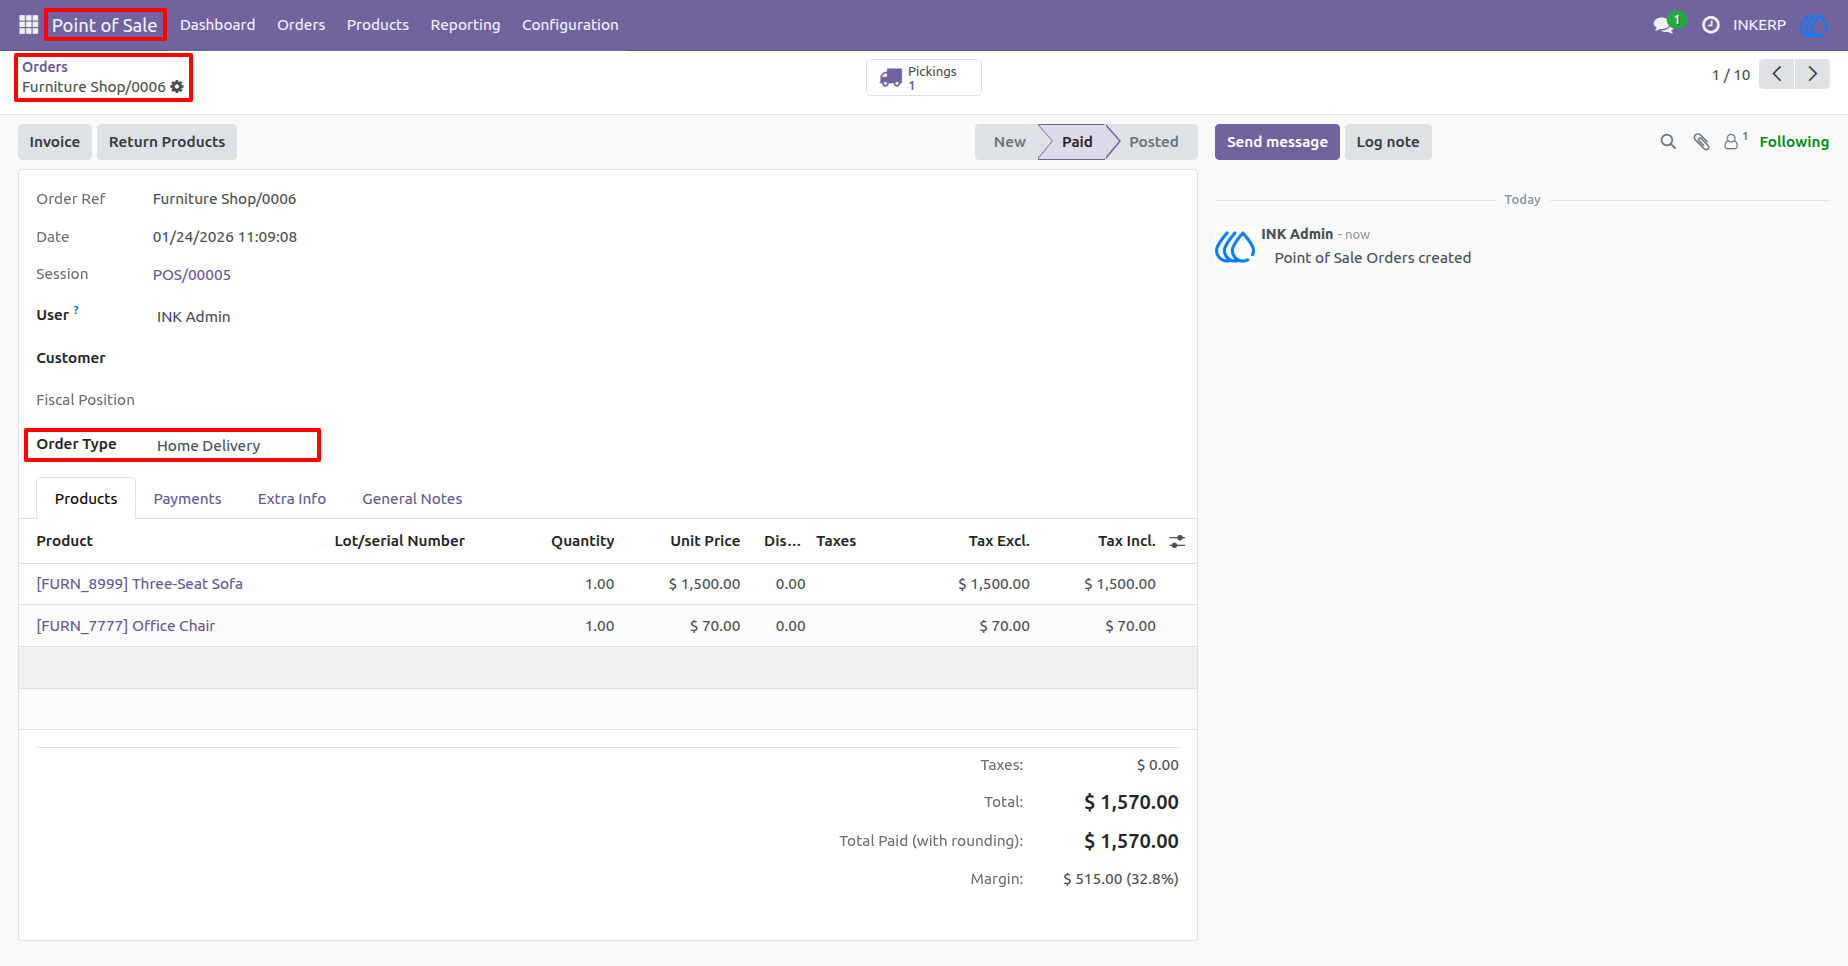The width and height of the screenshot is (1848, 966).
Task: Switch to the Extra Info tab
Action: point(292,499)
